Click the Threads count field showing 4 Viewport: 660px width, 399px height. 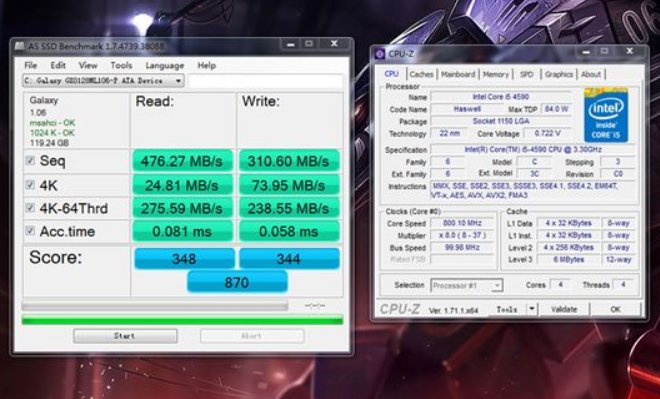[623, 285]
